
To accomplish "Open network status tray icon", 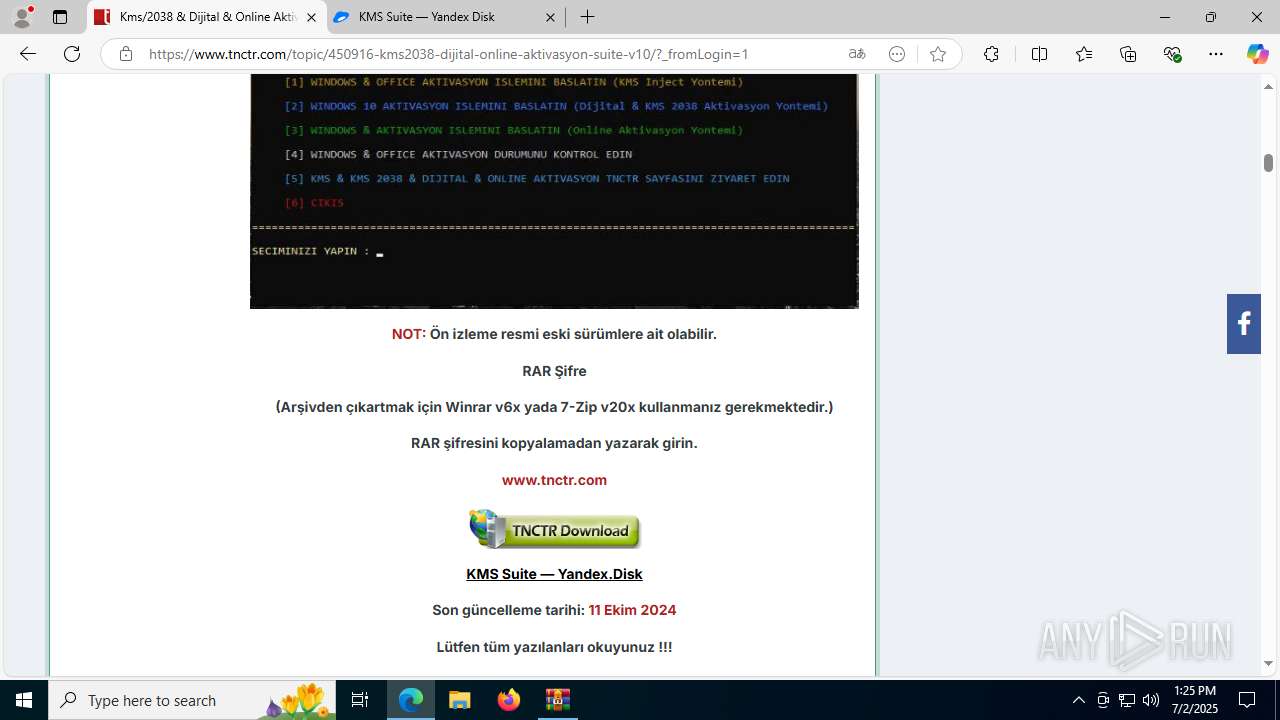I will point(1127,700).
